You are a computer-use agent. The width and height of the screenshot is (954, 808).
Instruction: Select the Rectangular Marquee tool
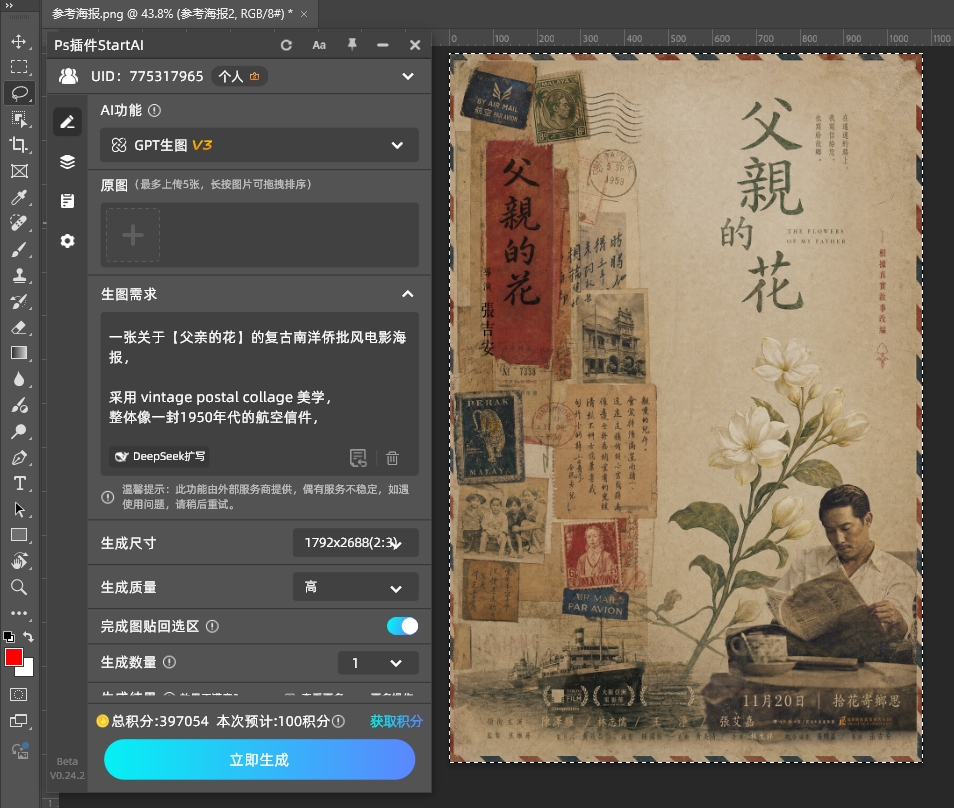click(19, 66)
